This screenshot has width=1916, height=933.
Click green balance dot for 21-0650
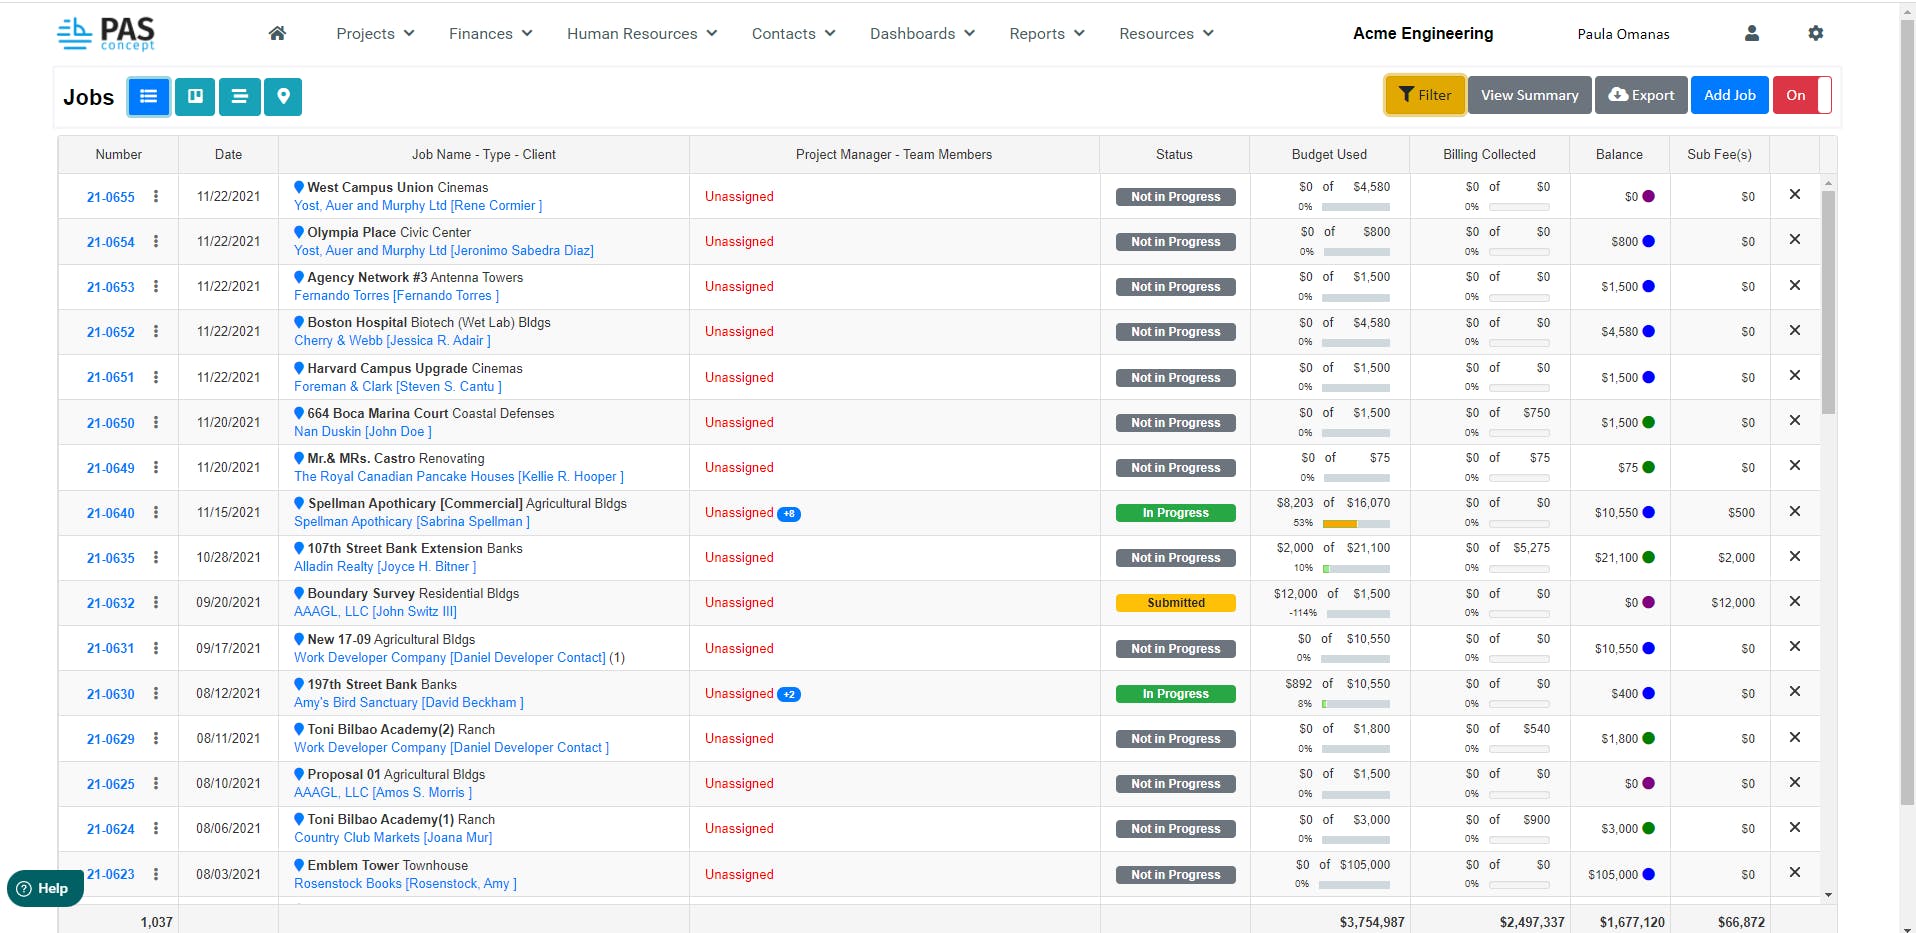(x=1649, y=422)
